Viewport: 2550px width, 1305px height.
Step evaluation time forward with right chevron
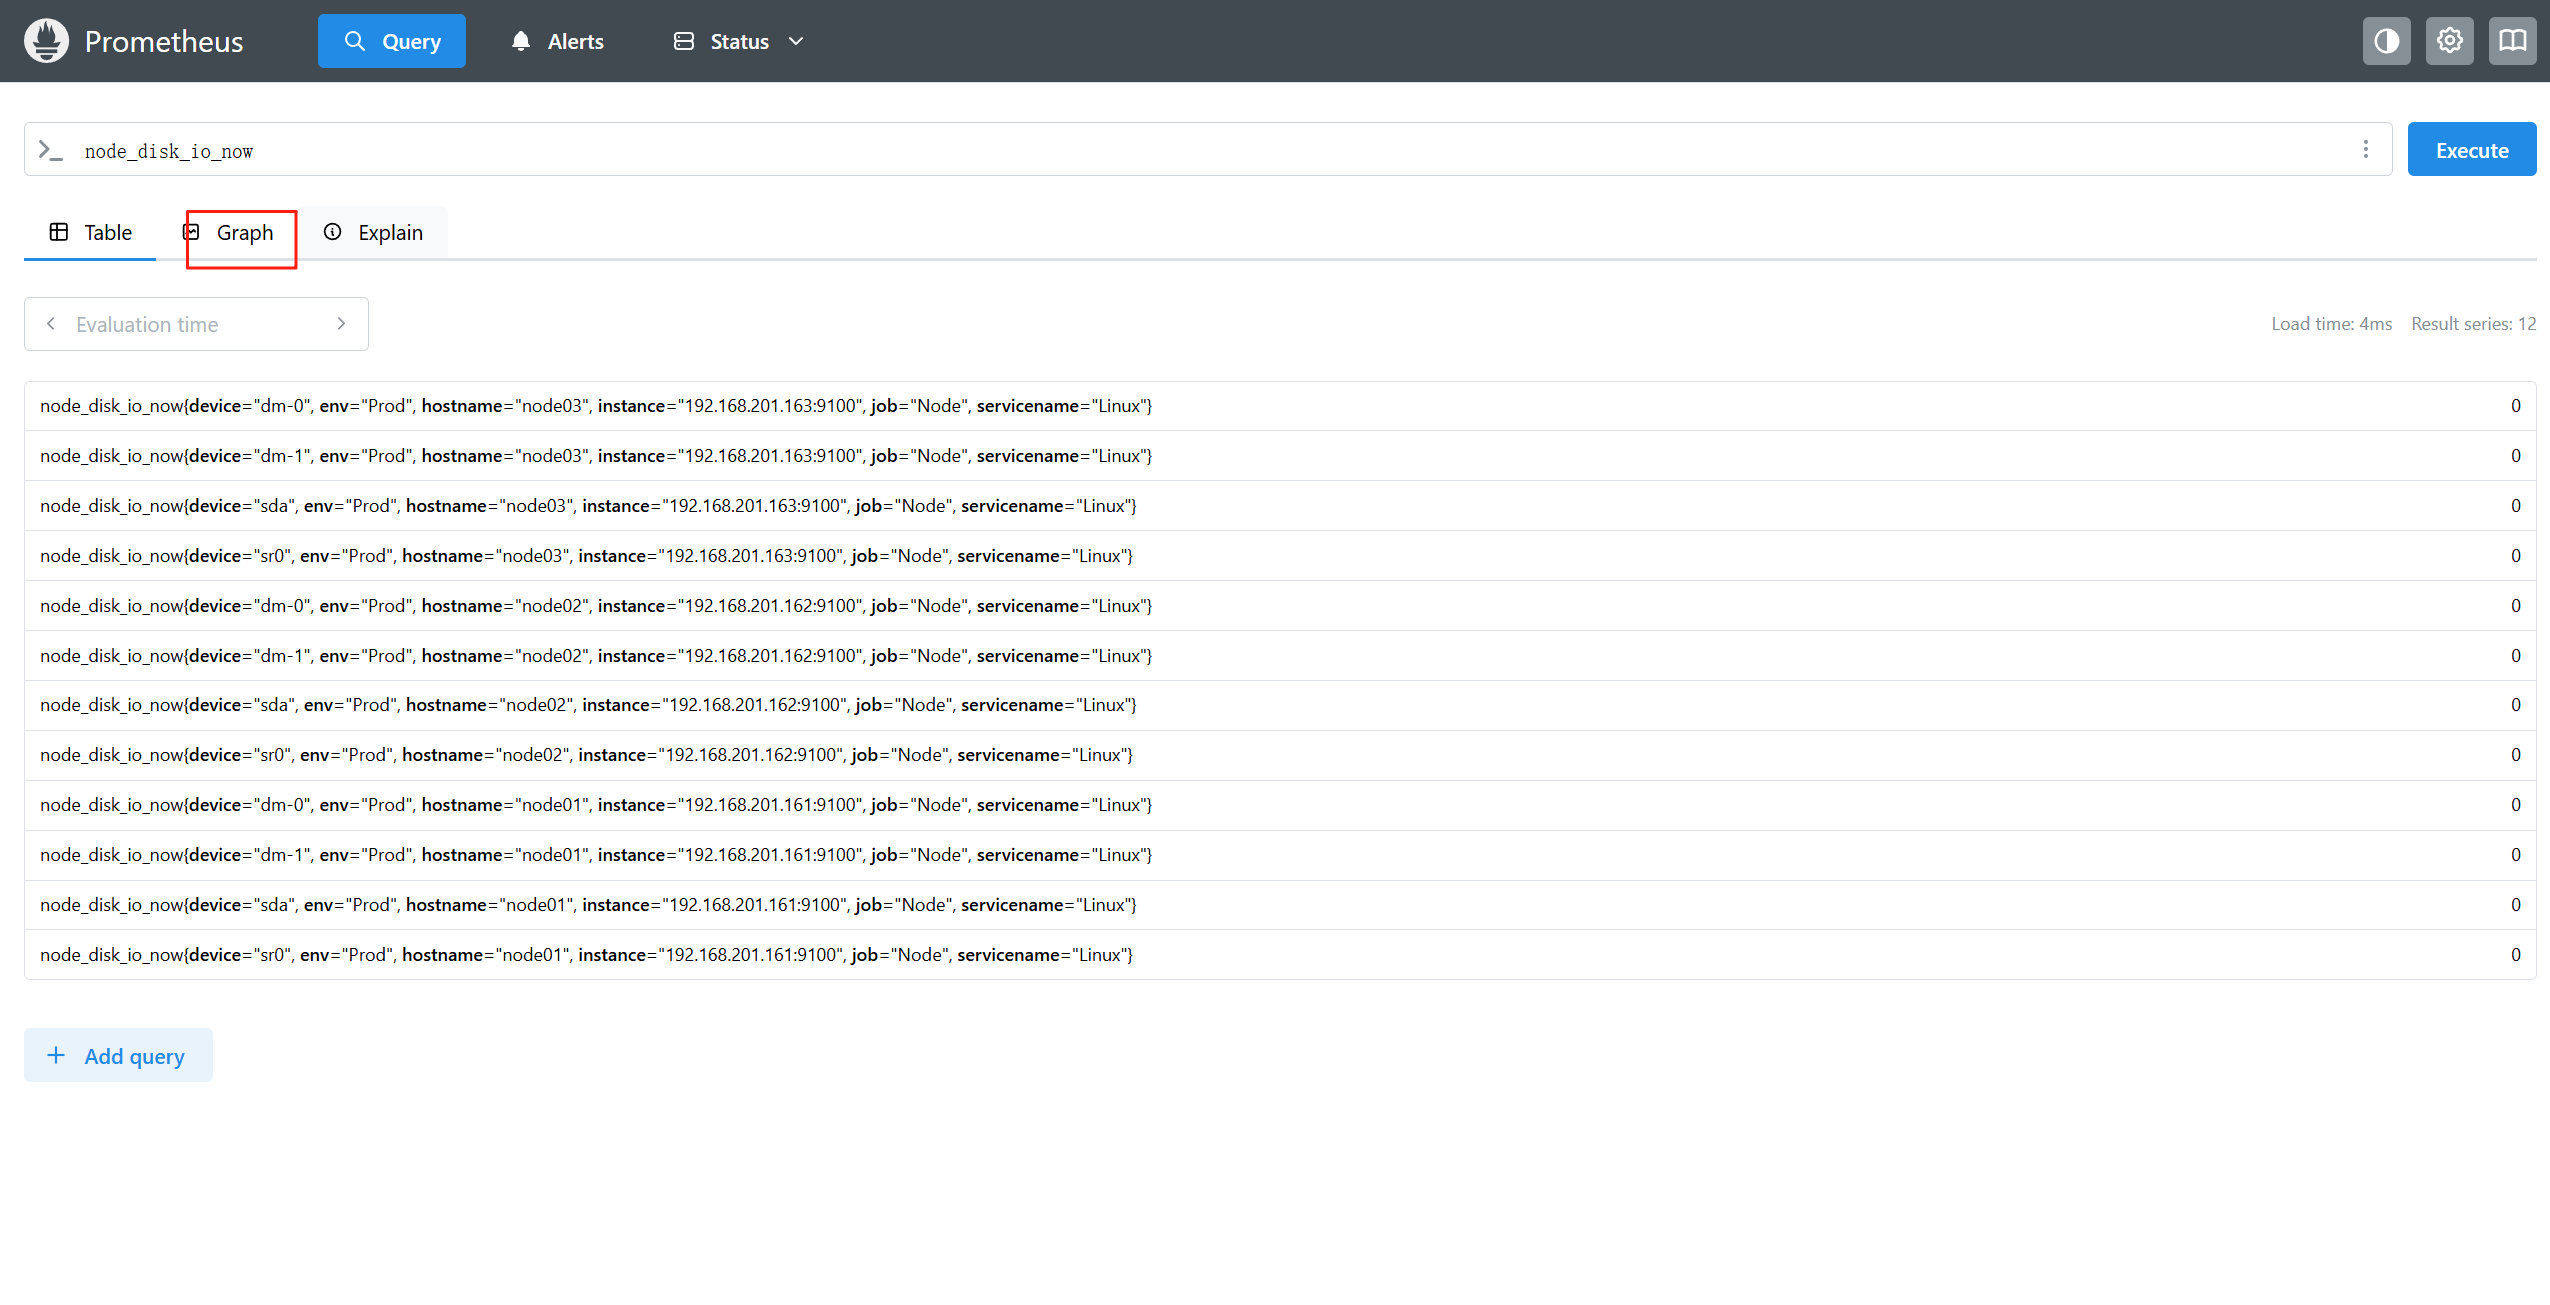point(341,324)
